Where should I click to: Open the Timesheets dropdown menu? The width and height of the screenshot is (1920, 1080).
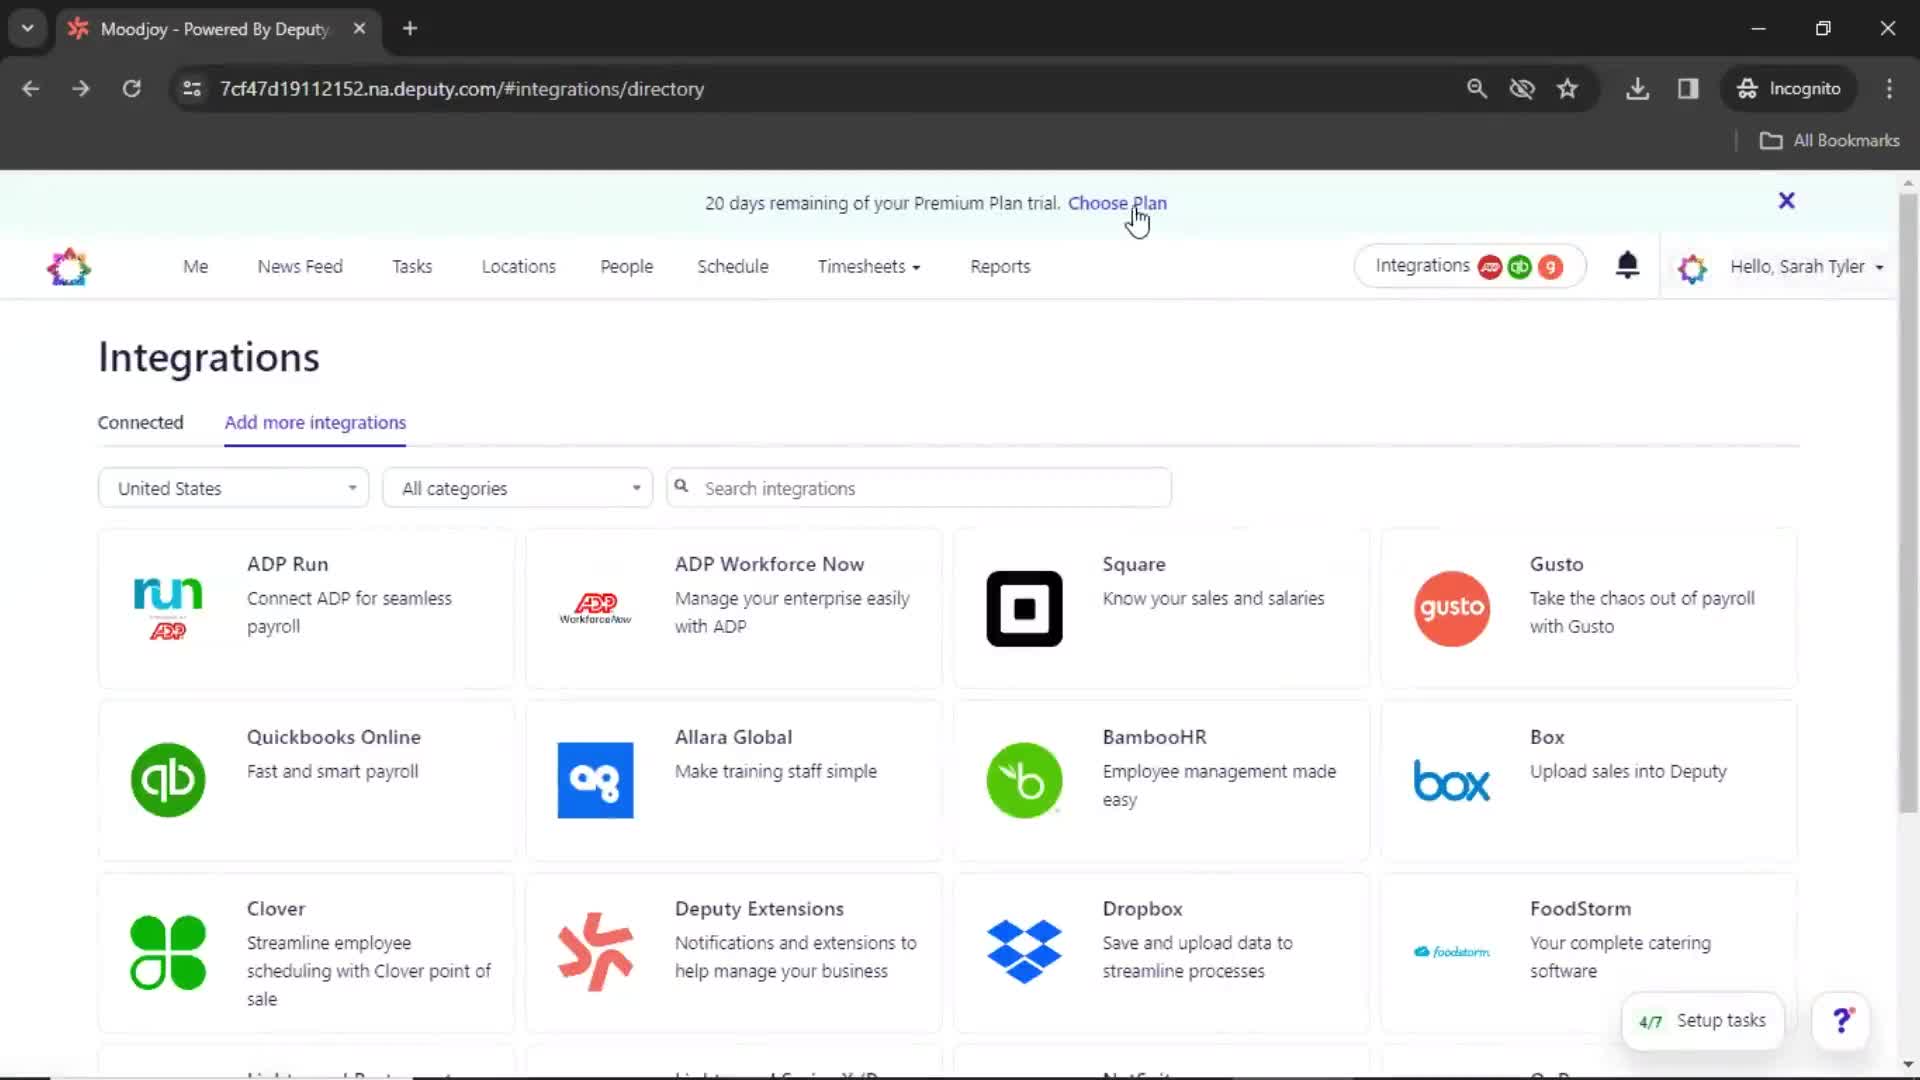868,267
